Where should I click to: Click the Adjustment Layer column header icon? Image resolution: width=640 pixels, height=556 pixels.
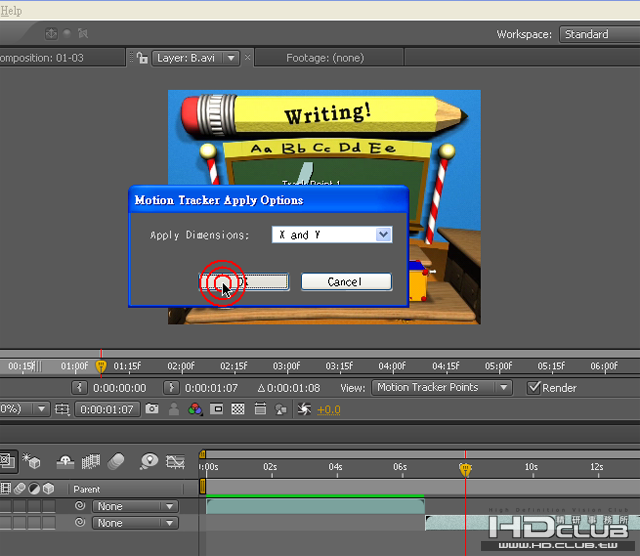click(x=34, y=489)
